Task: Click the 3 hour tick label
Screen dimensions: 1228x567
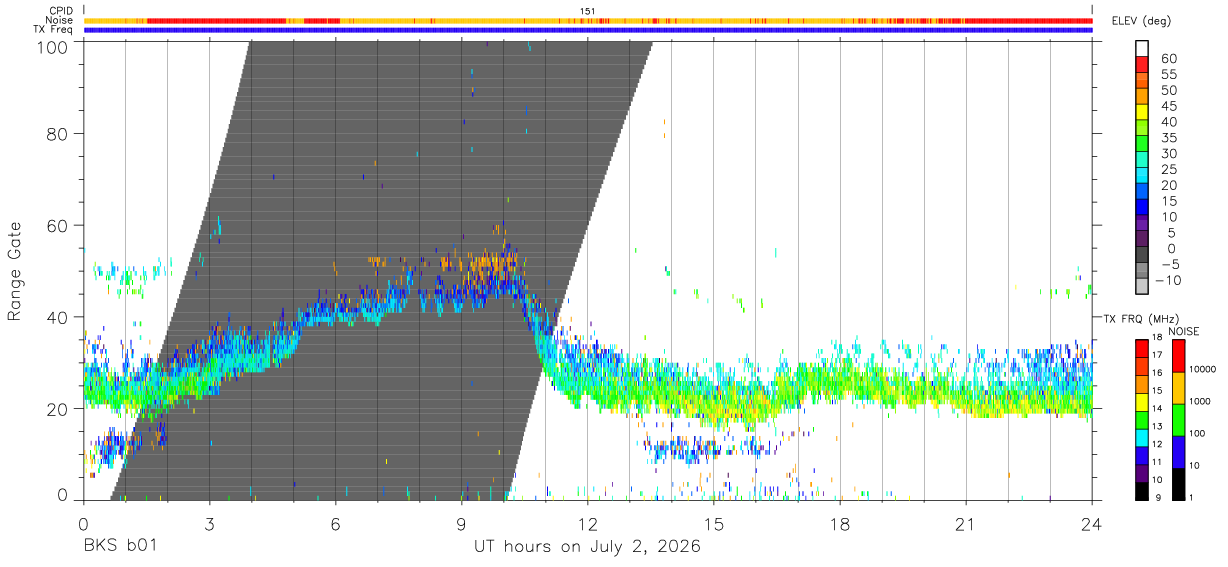Action: coord(209,524)
